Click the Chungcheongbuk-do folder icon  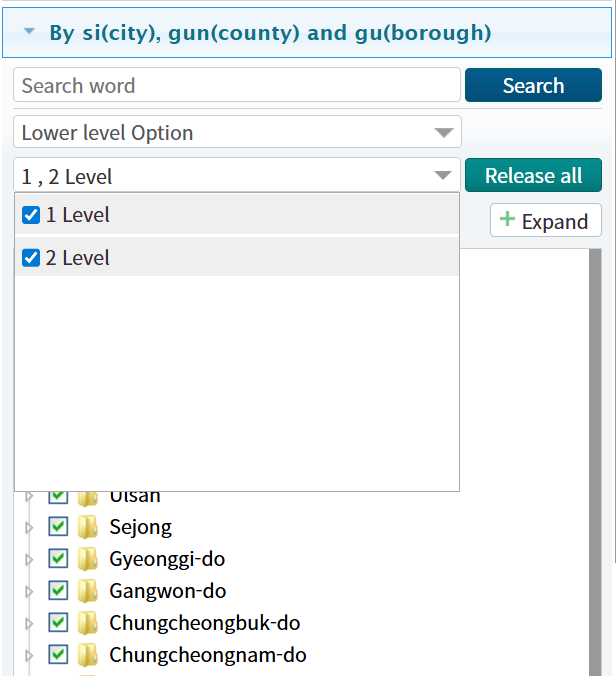coord(88,623)
